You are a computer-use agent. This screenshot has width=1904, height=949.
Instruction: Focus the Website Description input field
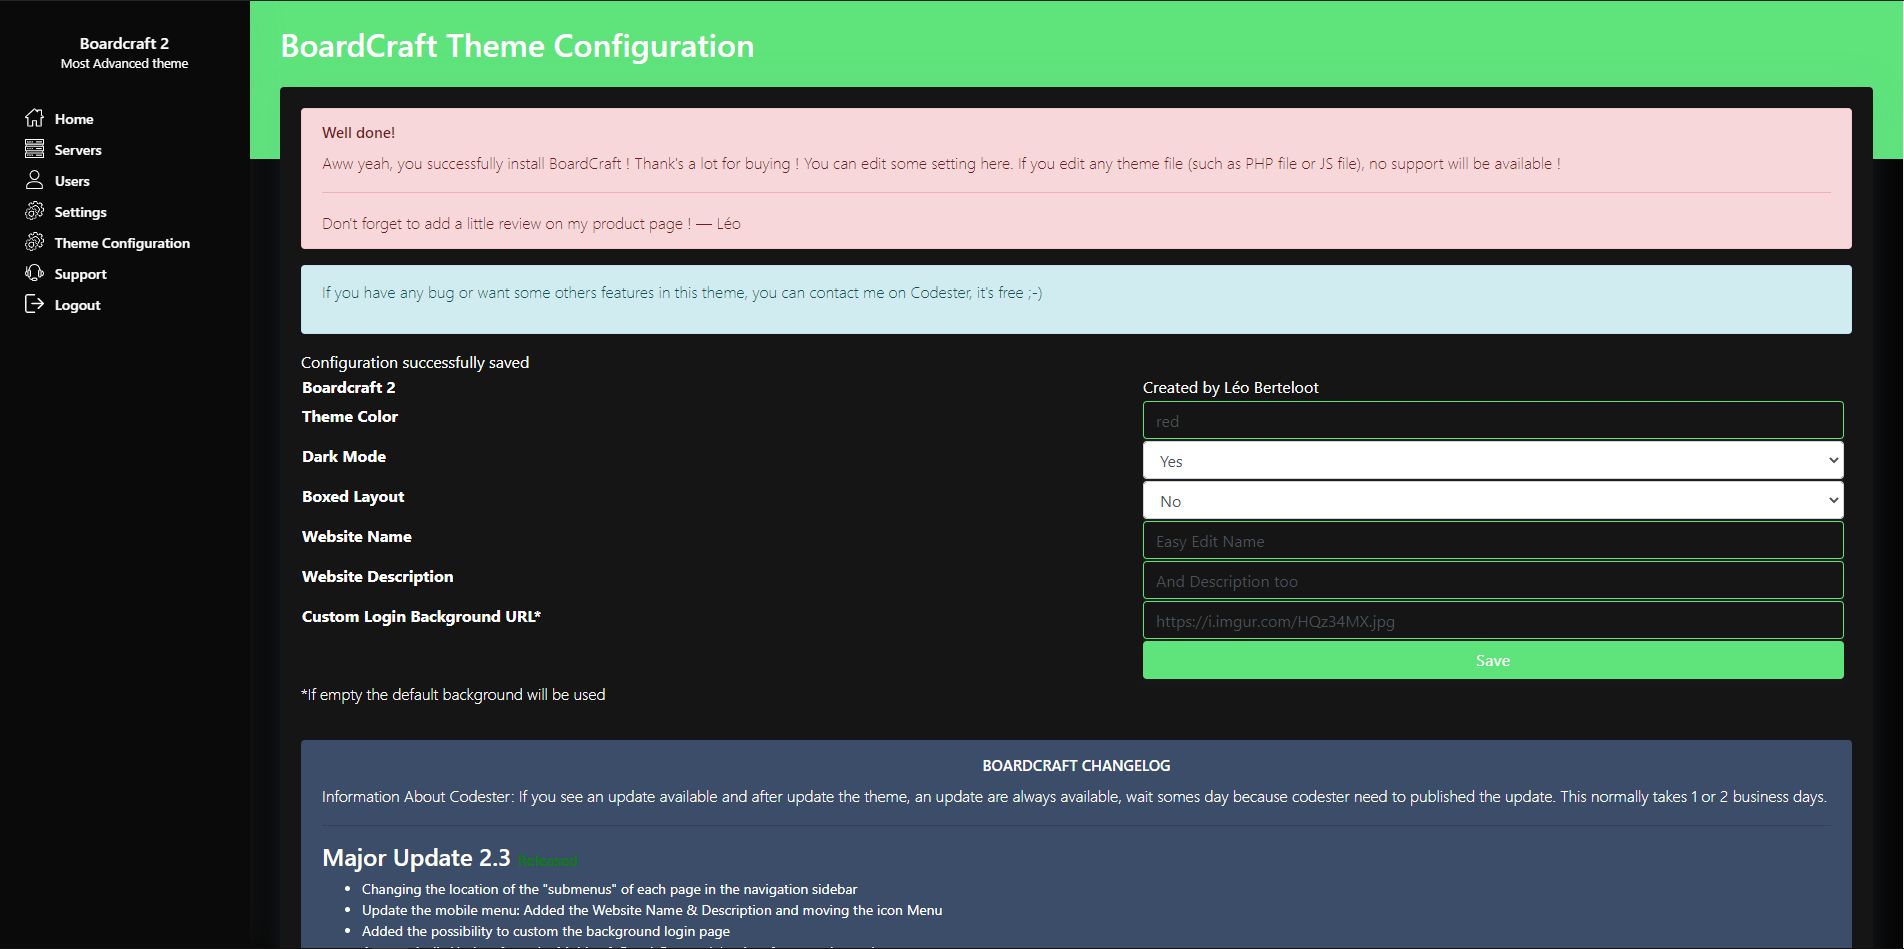(1493, 580)
